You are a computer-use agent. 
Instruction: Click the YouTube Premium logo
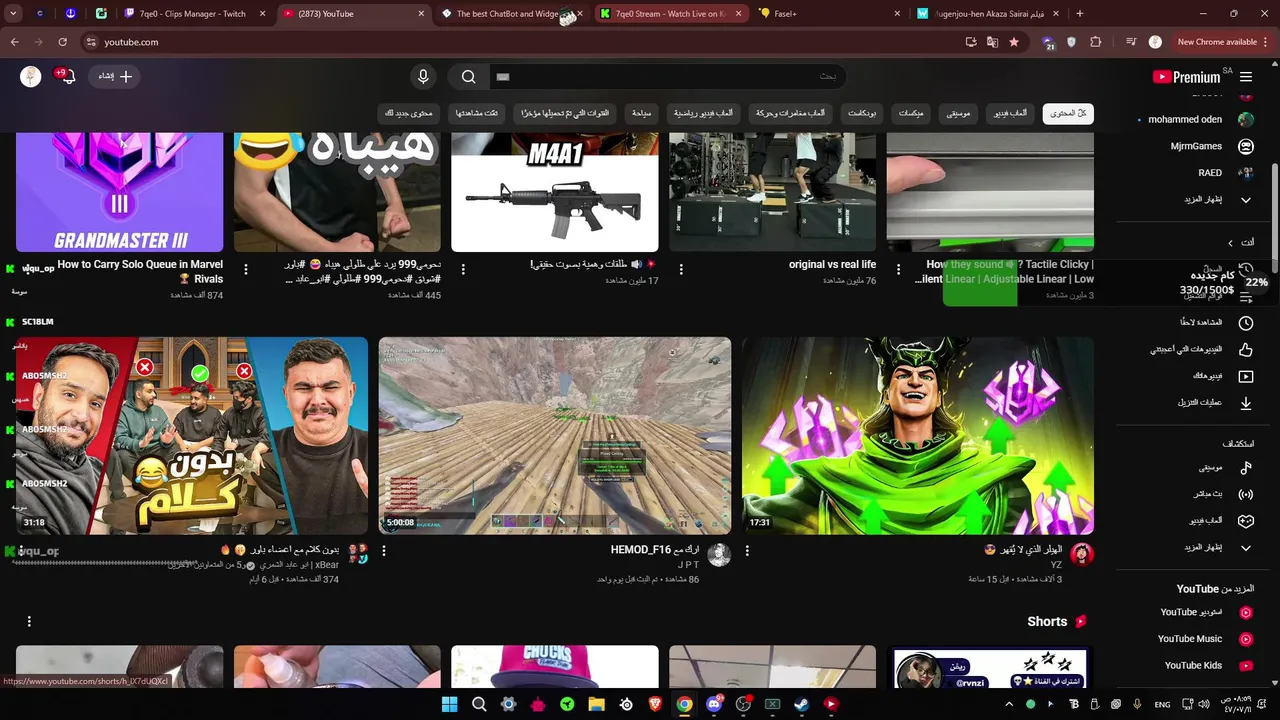pos(1186,77)
